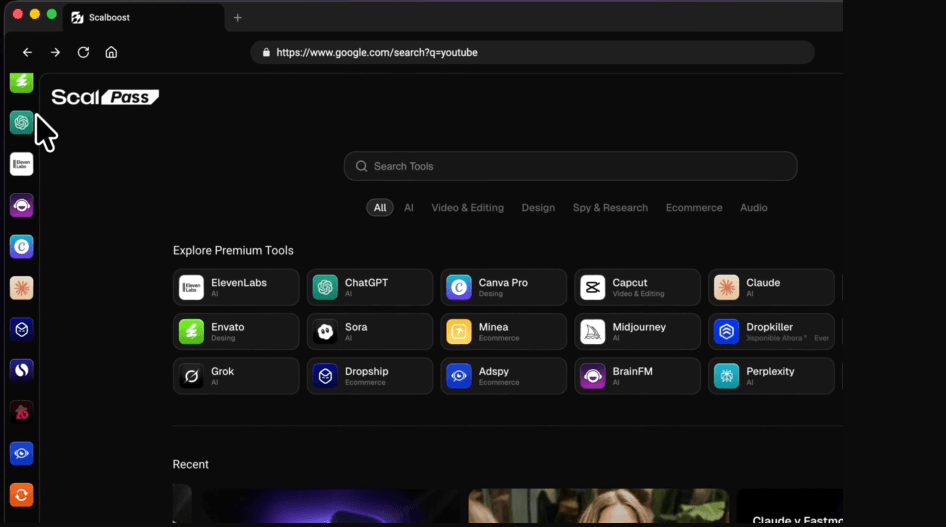Open ChatGPT icon in the sidebar
The image size is (946, 527).
(22, 122)
